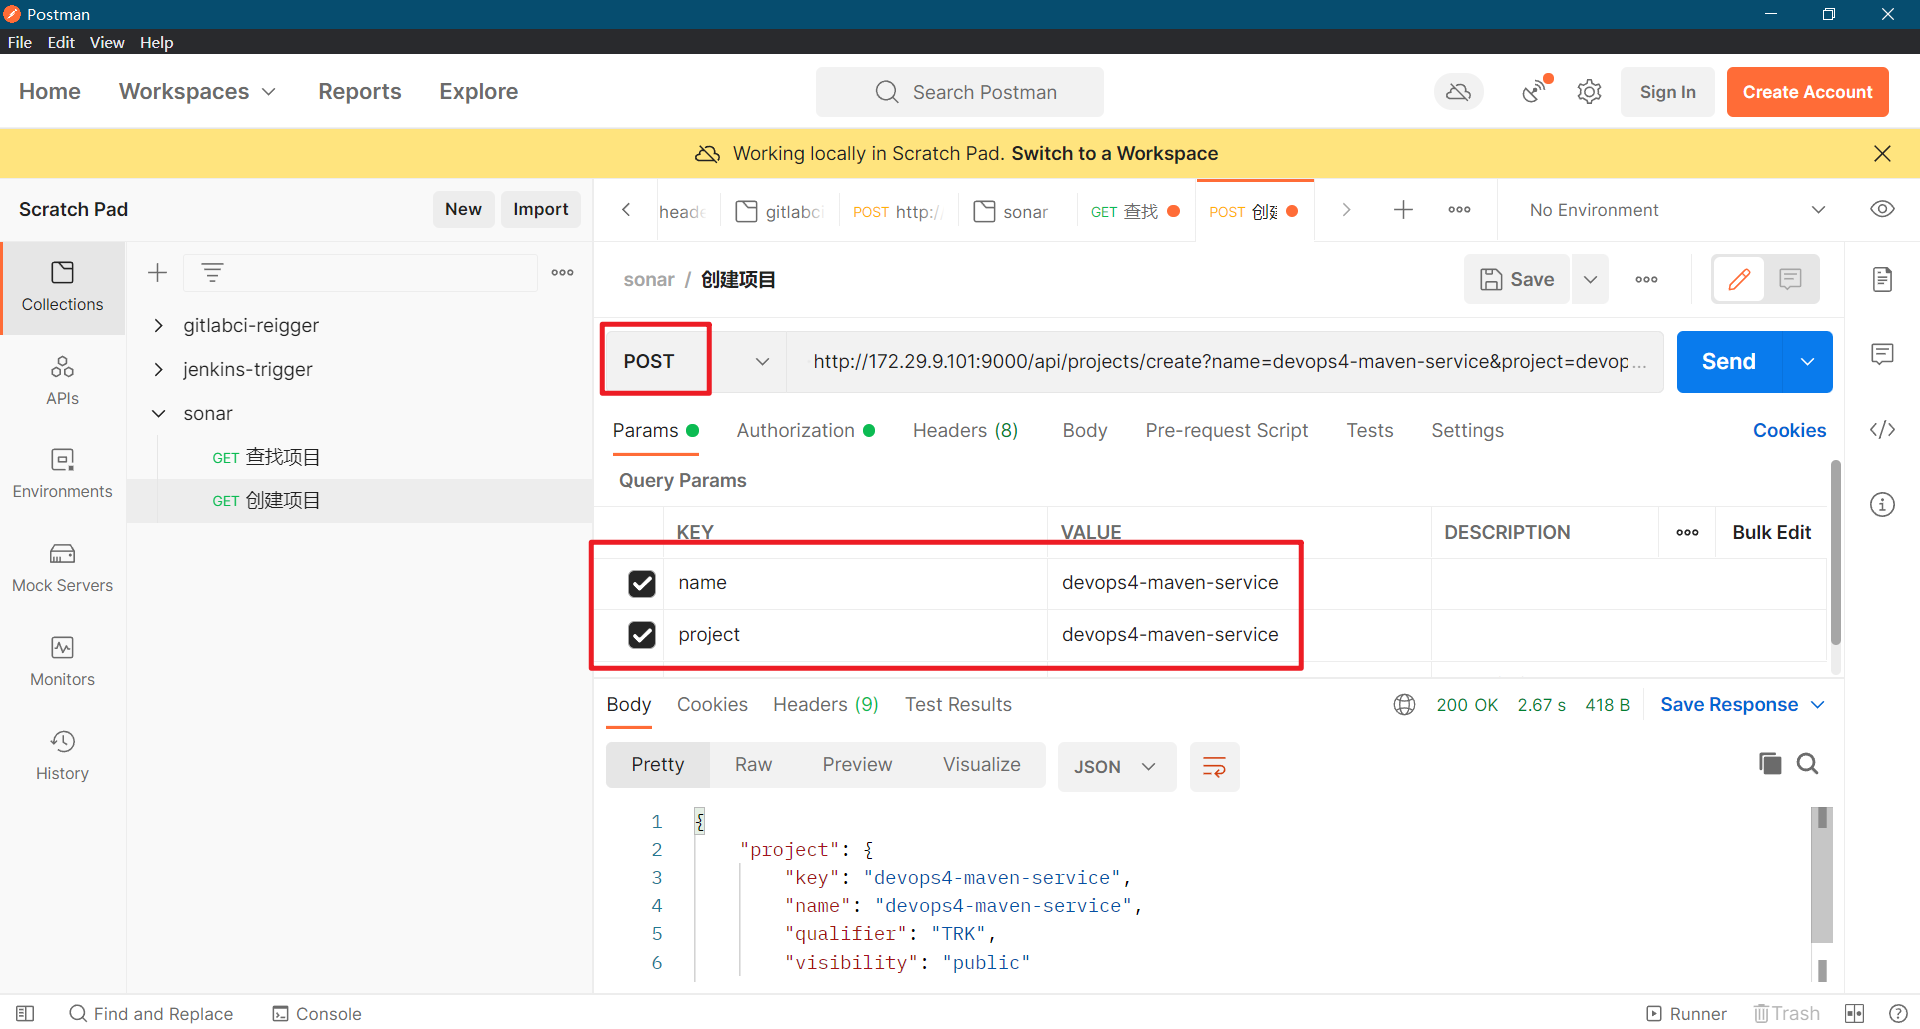
Task: Switch response view to Raw
Action: (x=753, y=765)
